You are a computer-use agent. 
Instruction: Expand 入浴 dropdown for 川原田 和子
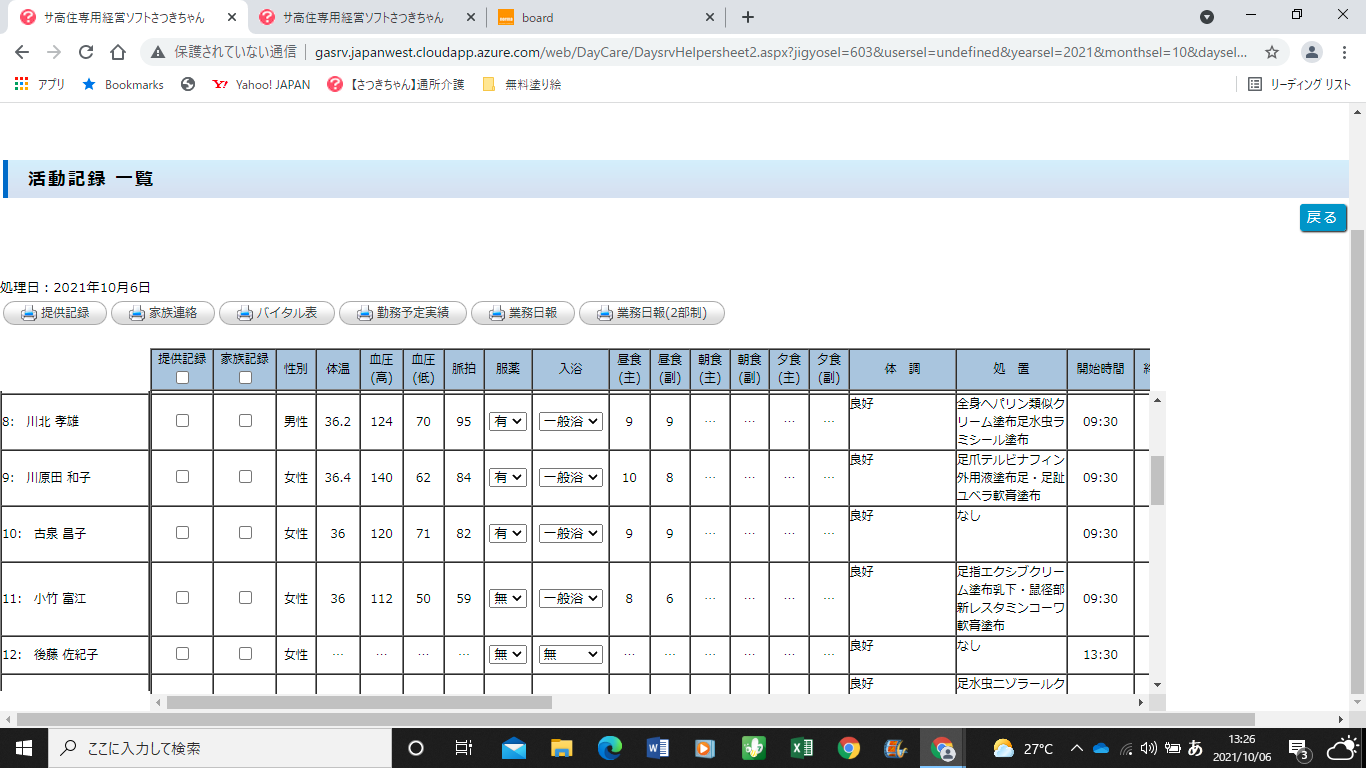[x=570, y=478]
